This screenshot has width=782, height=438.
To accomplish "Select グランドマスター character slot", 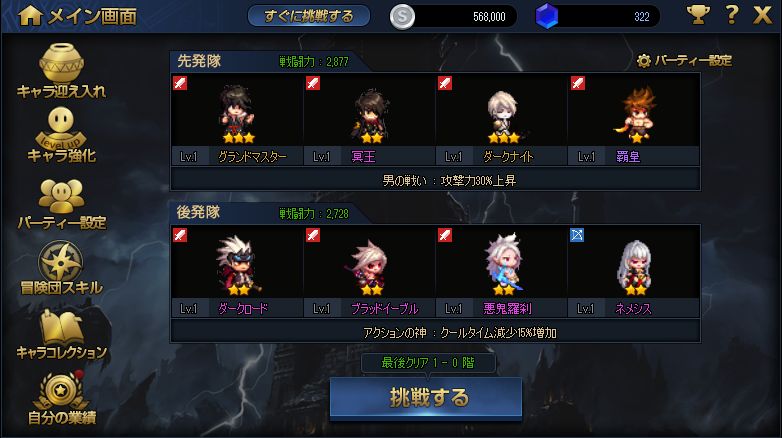I will pyautogui.click(x=237, y=120).
